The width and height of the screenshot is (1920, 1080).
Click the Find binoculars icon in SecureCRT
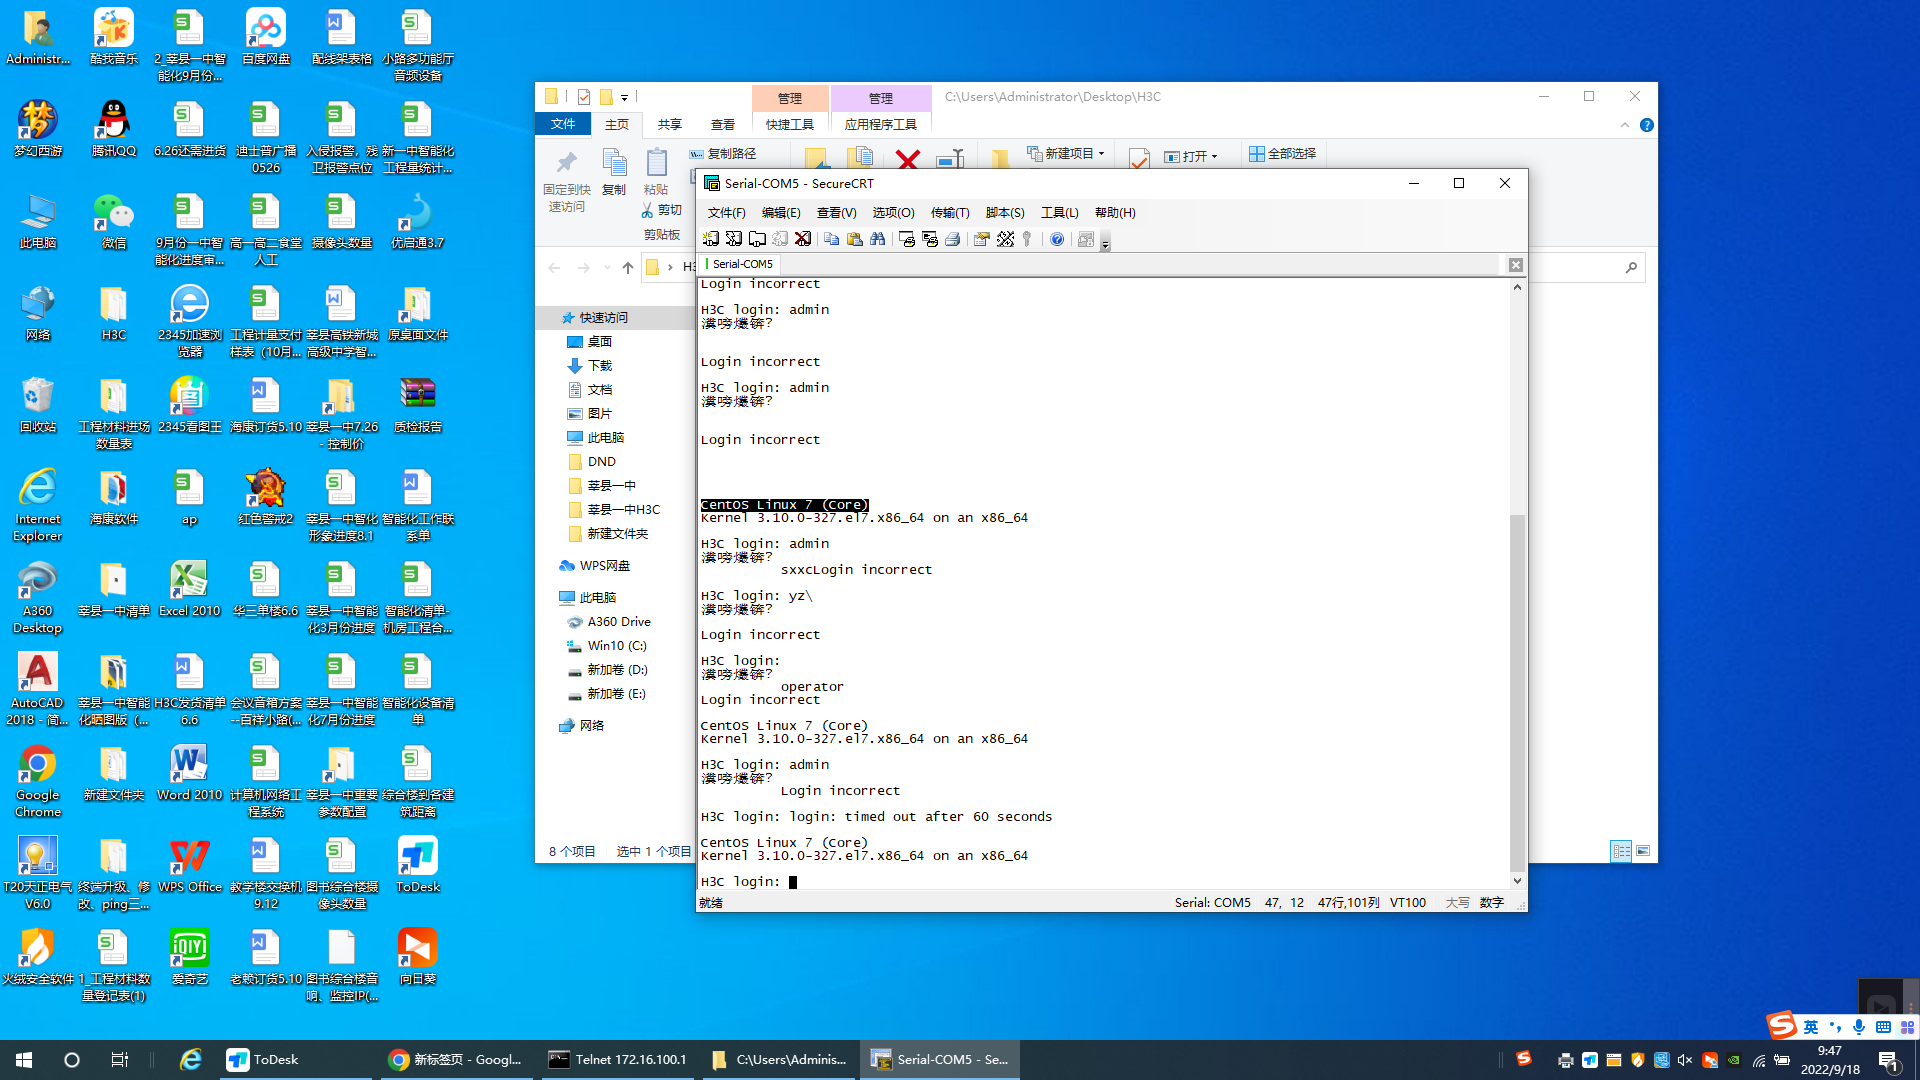877,239
